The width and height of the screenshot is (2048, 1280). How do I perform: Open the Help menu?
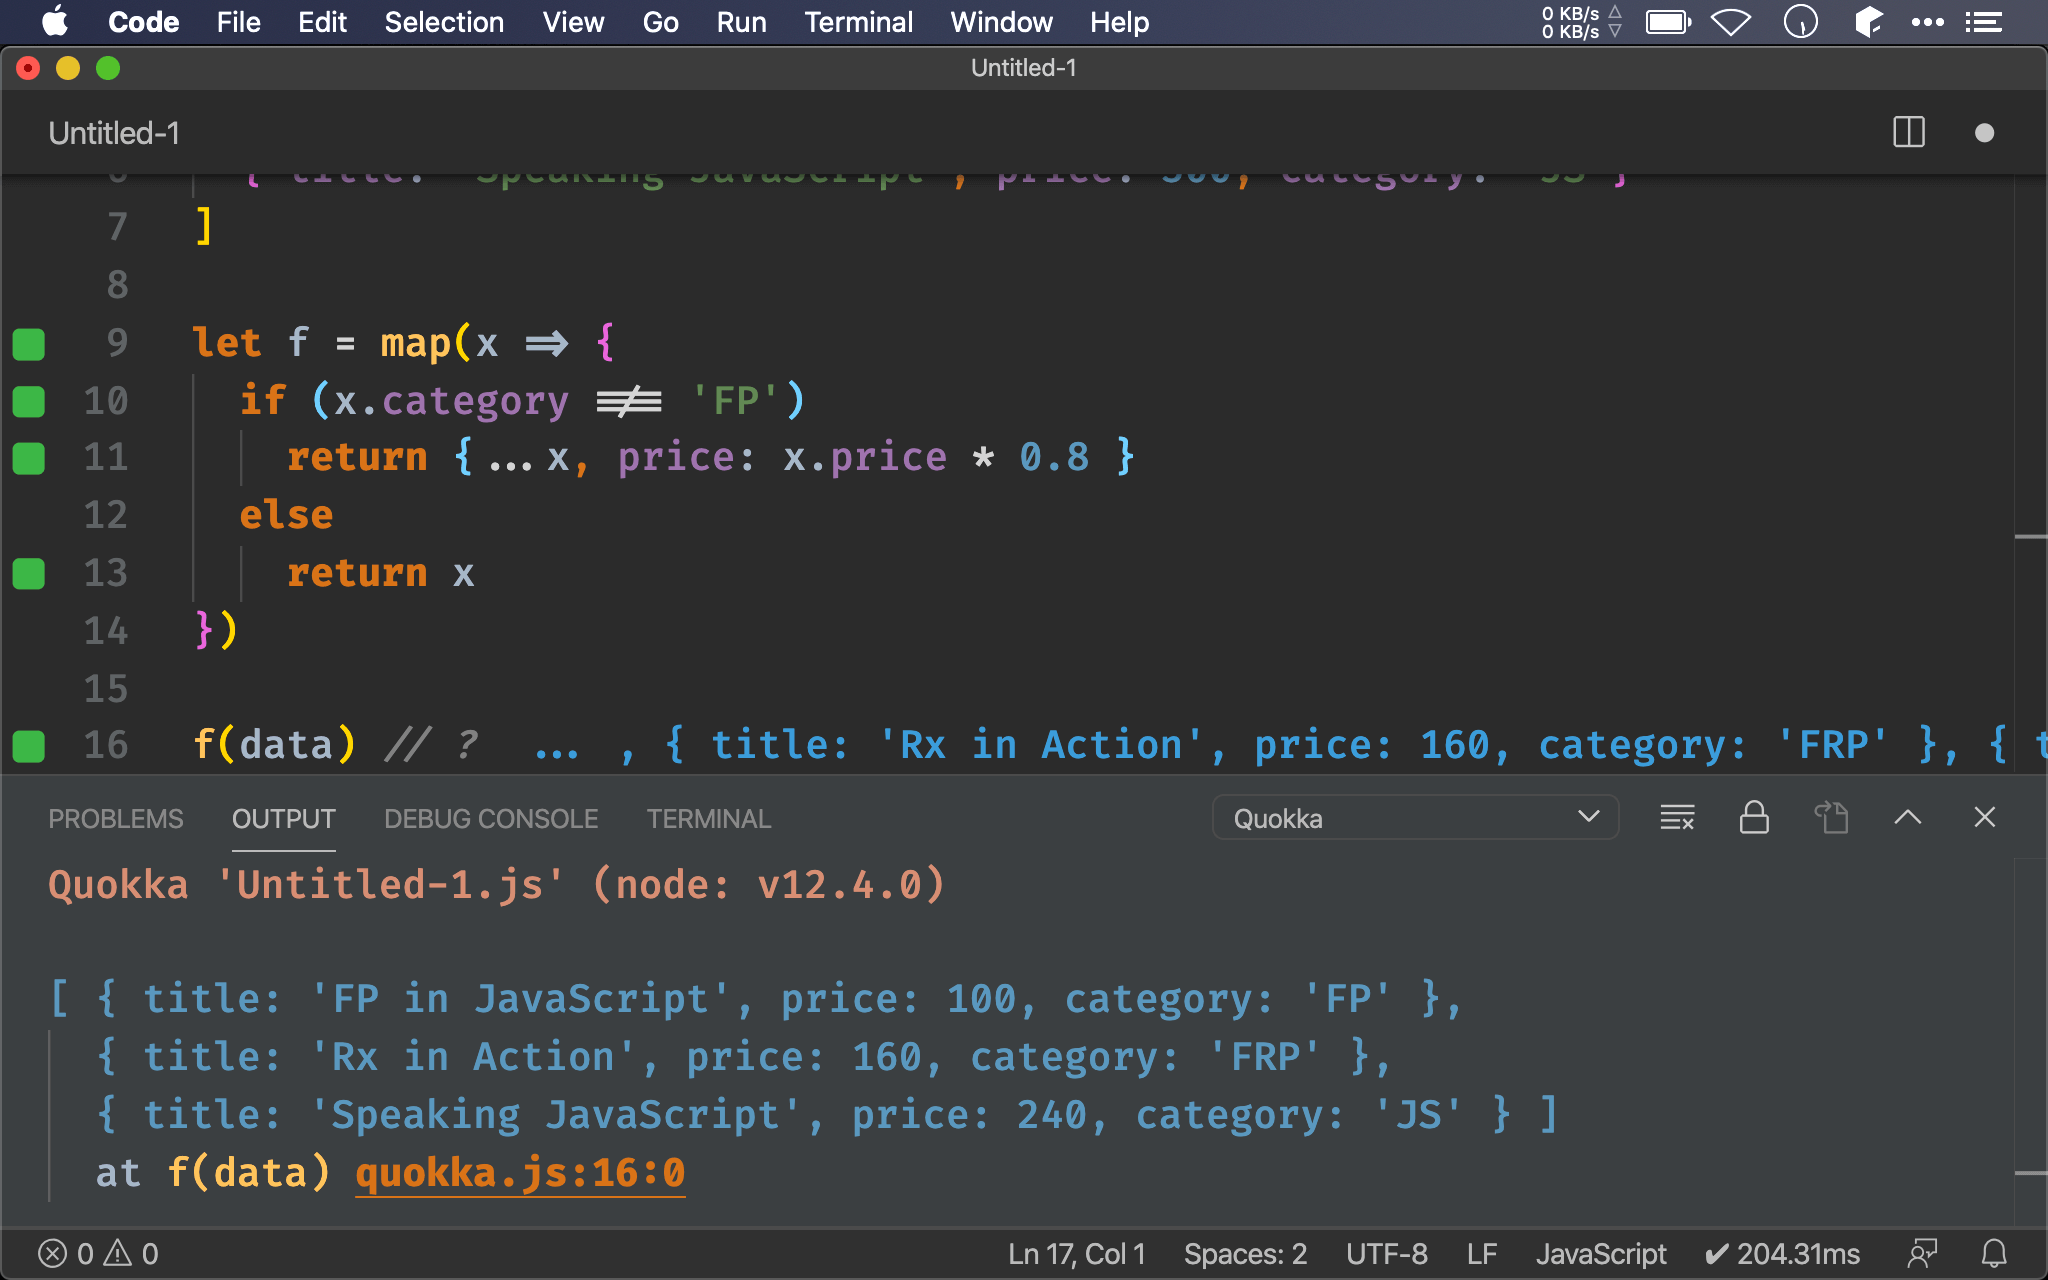(1119, 22)
